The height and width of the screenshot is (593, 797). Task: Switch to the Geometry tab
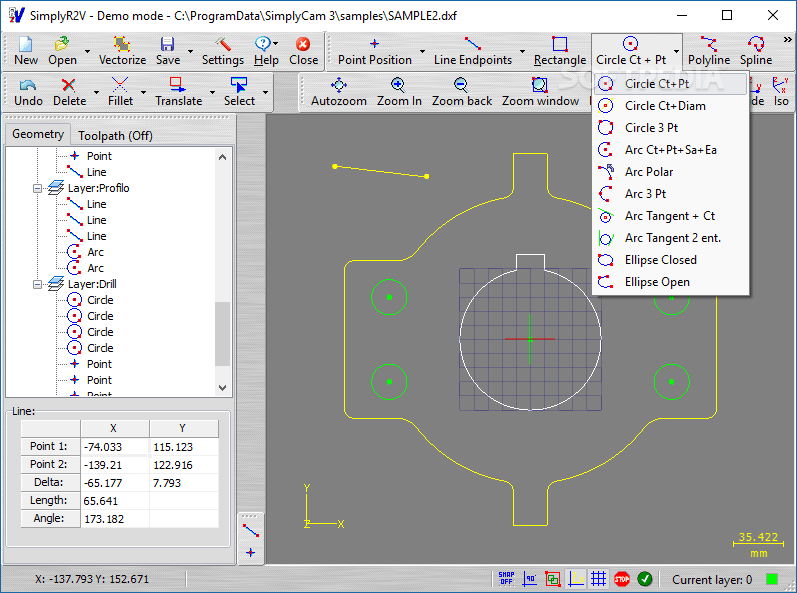tap(38, 134)
